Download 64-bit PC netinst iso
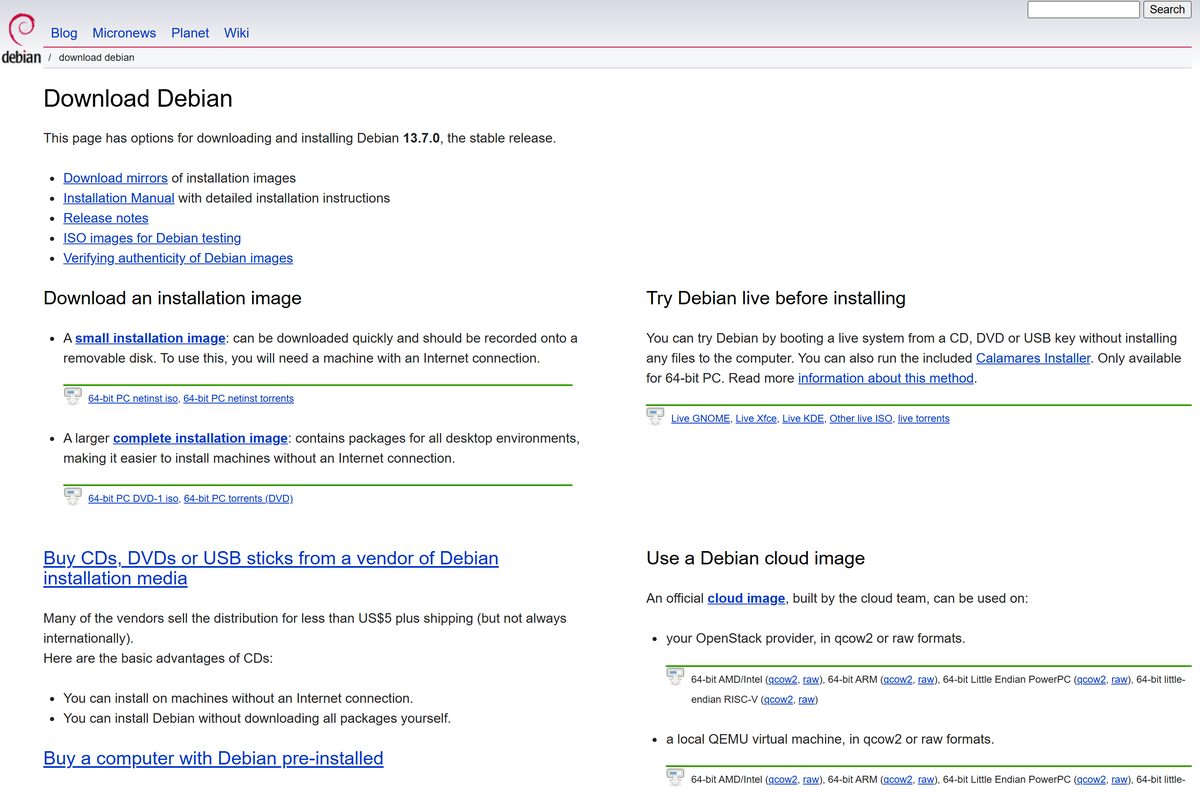 pyautogui.click(x=133, y=398)
